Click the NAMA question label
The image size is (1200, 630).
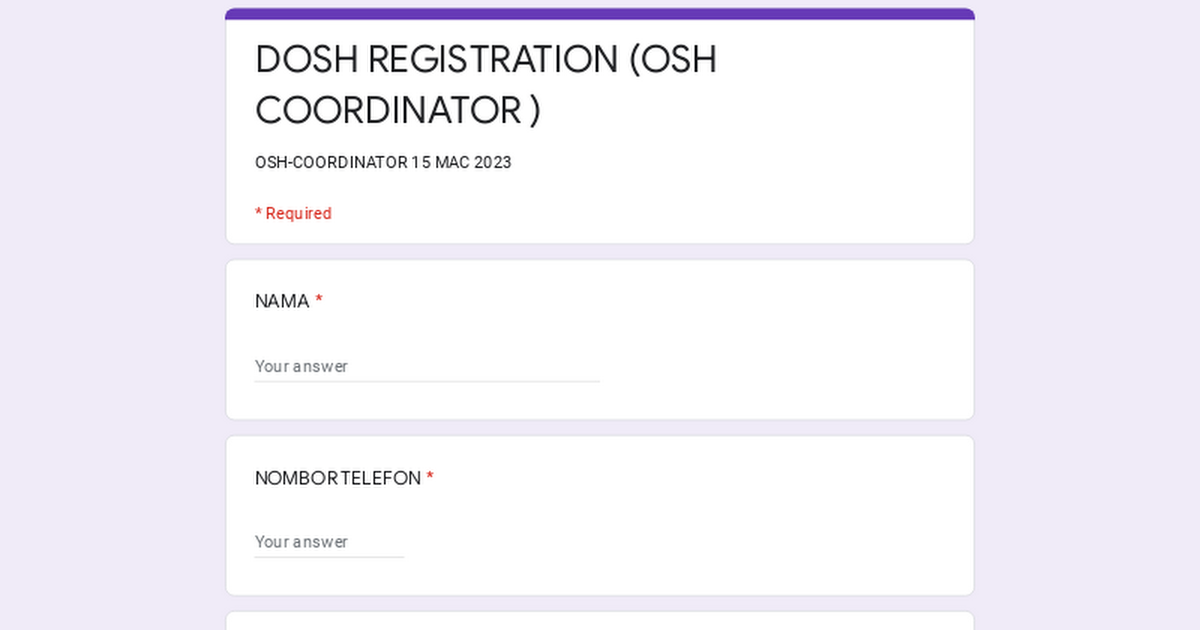(x=282, y=301)
